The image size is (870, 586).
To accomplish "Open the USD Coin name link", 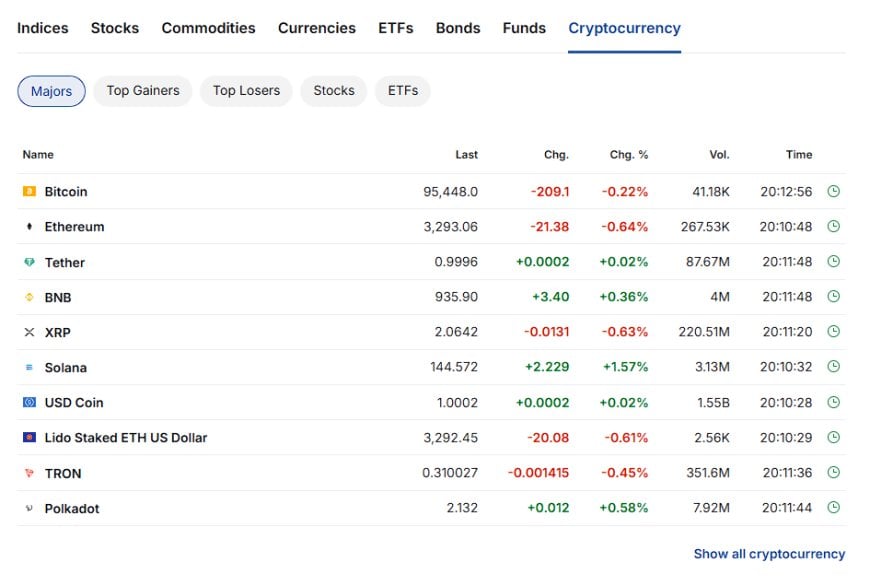I will (74, 402).
